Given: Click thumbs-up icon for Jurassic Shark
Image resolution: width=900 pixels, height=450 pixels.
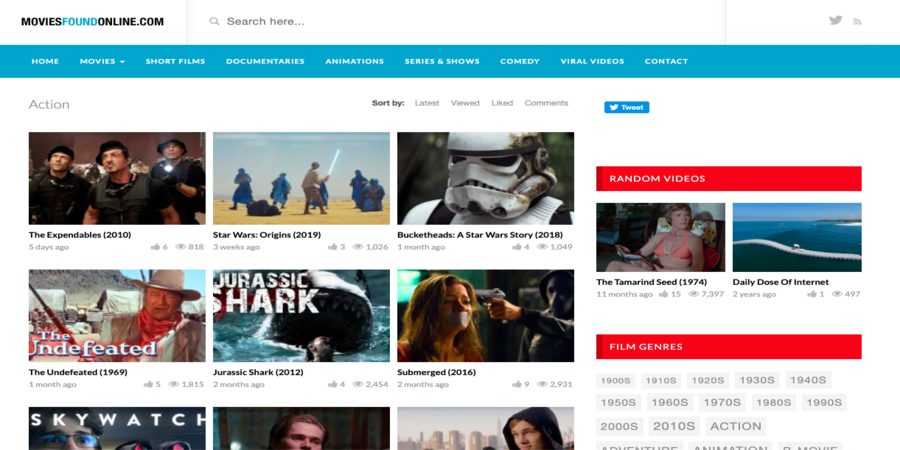Looking at the screenshot, I should (332, 384).
